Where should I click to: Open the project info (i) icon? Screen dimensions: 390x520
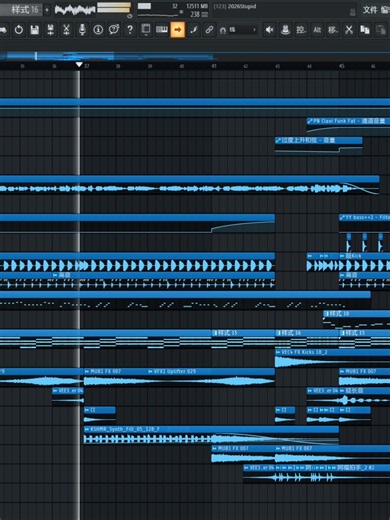click(x=98, y=30)
